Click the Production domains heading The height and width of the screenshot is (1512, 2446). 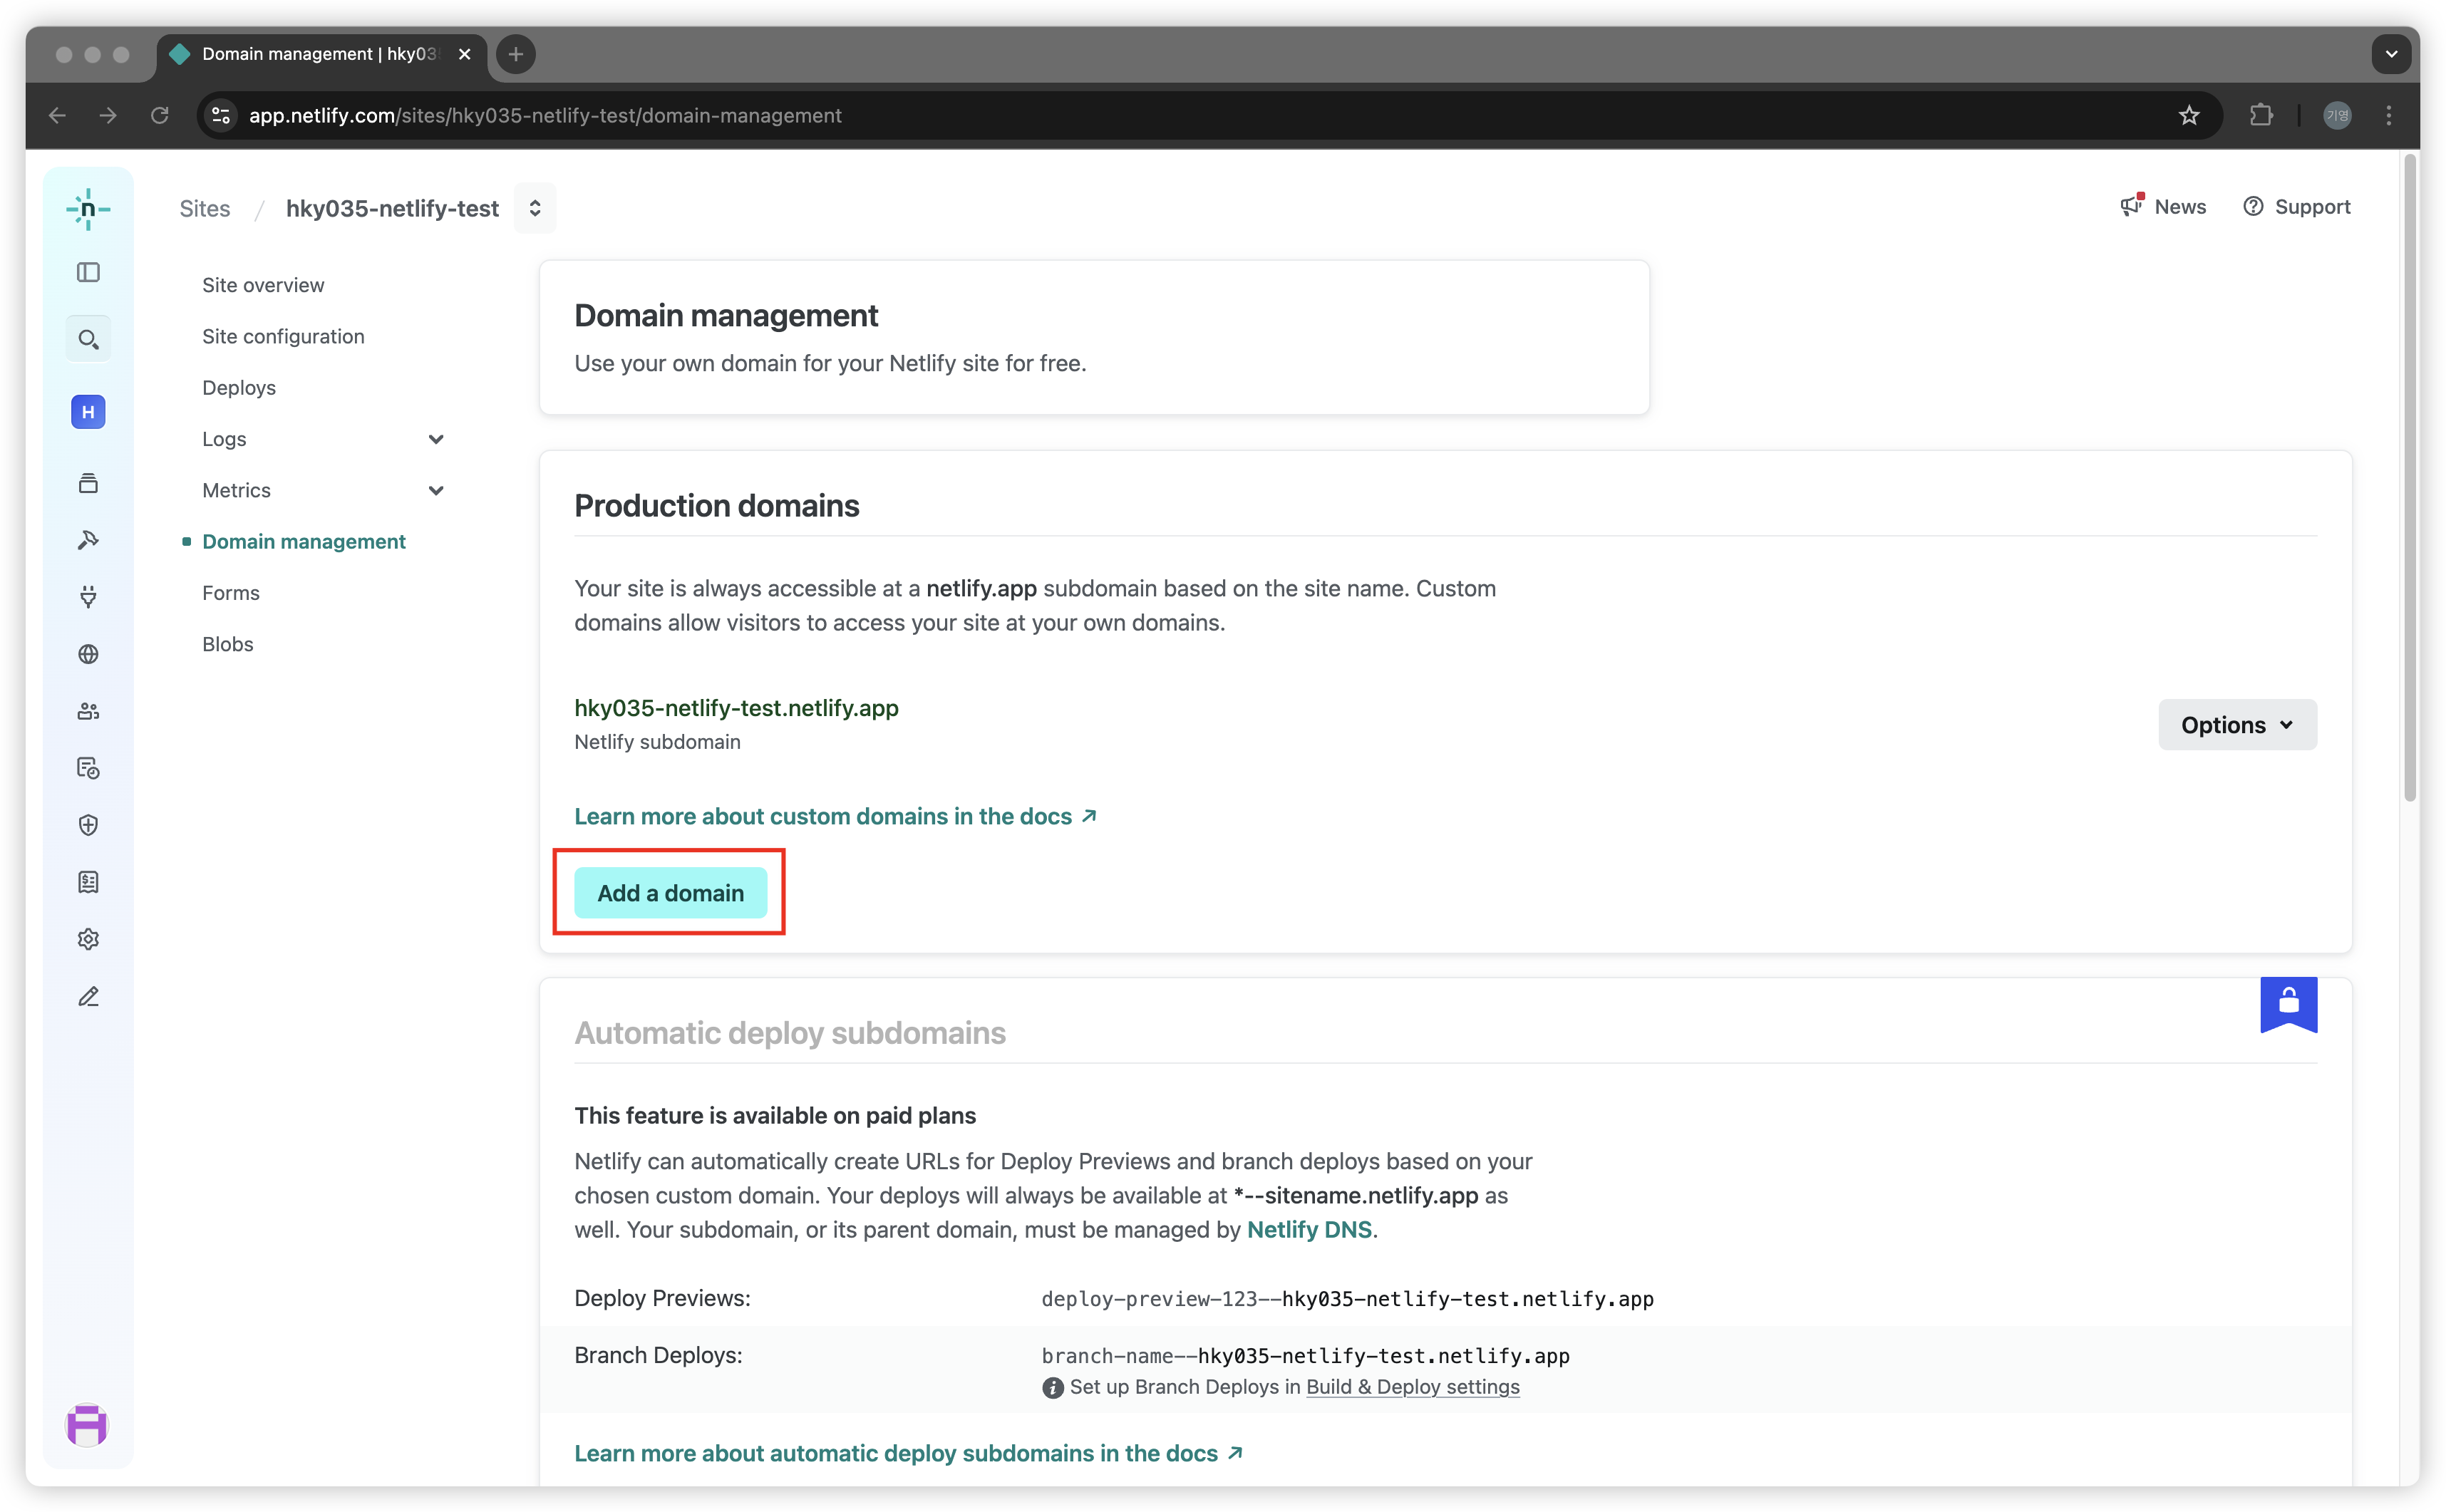click(716, 505)
